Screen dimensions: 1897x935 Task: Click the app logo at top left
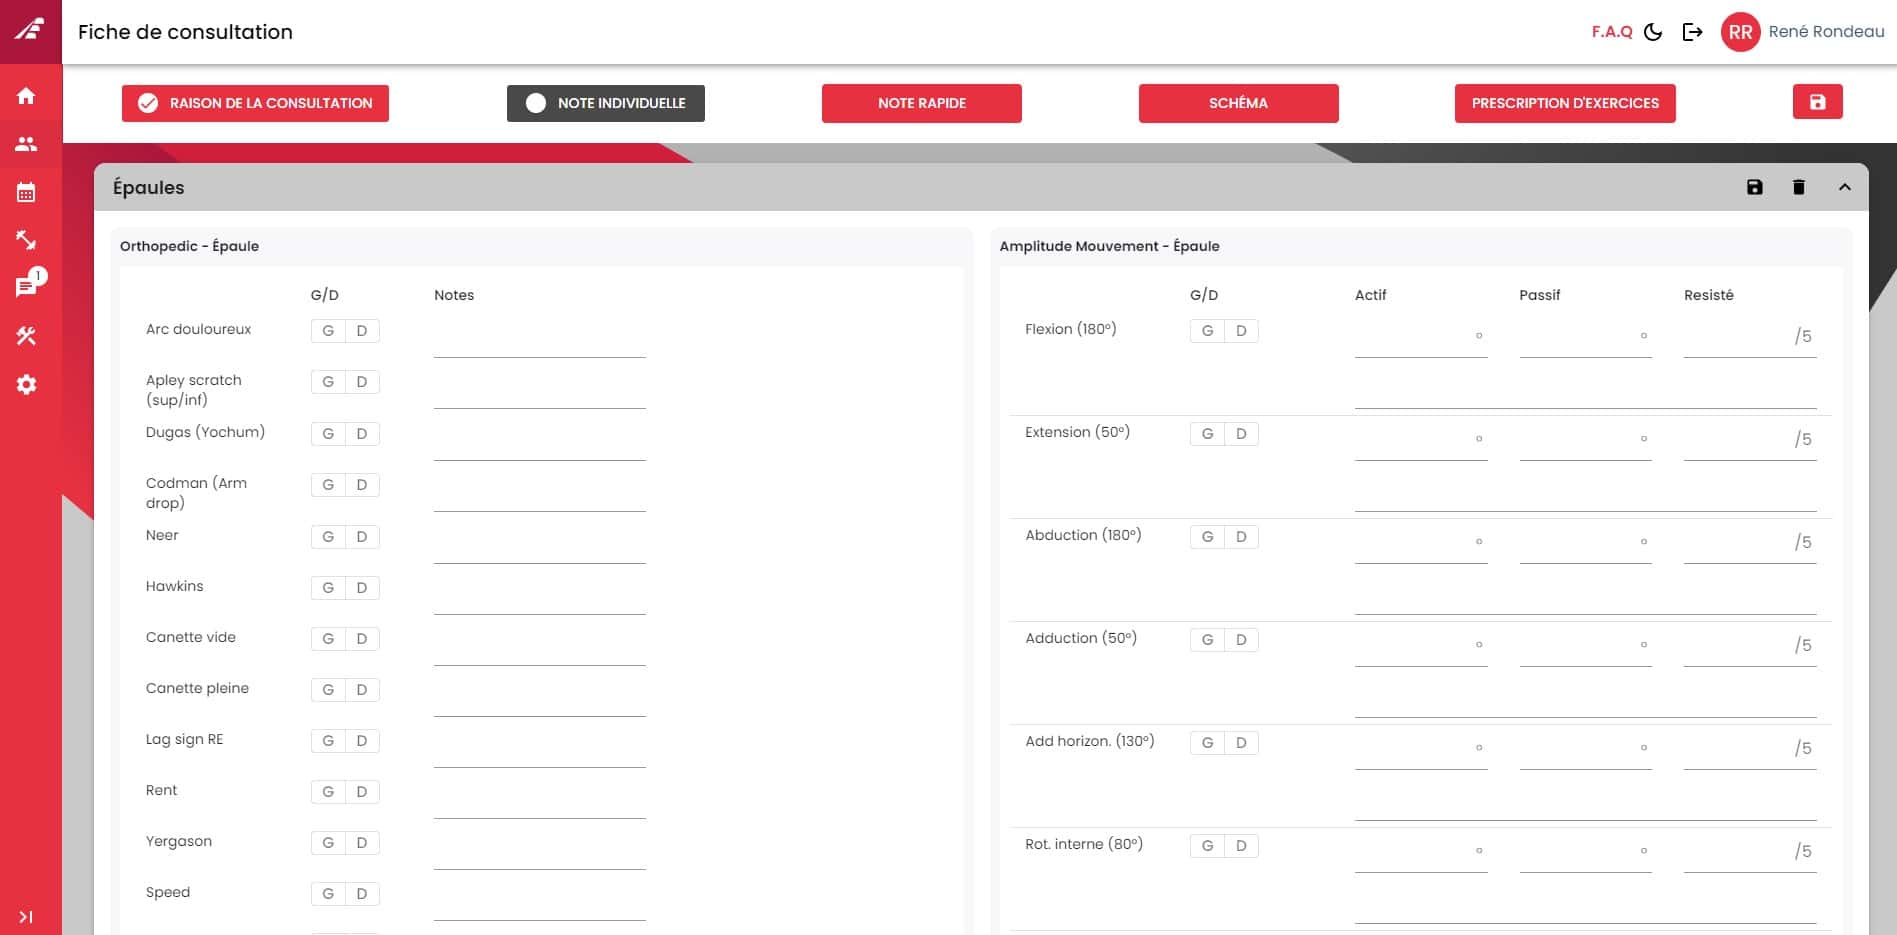[x=30, y=30]
